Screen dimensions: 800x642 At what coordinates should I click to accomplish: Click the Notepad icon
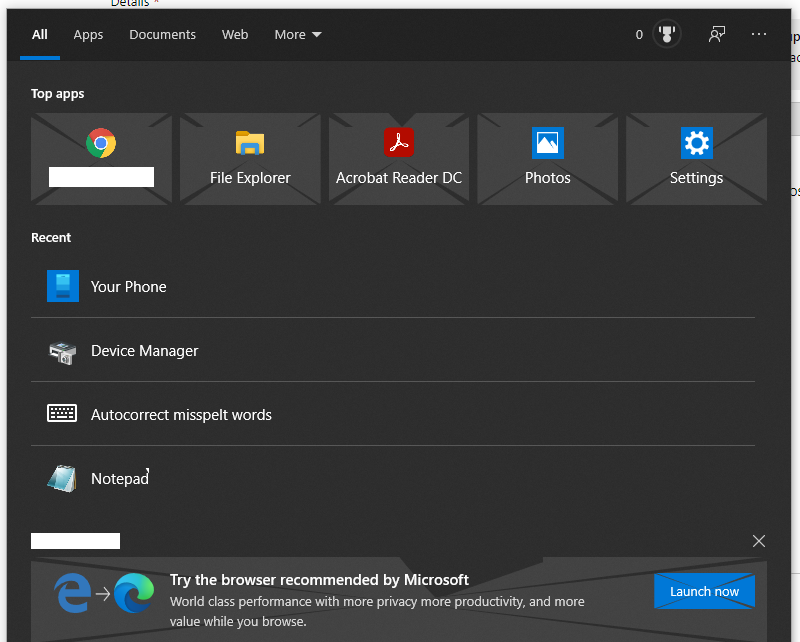click(62, 479)
